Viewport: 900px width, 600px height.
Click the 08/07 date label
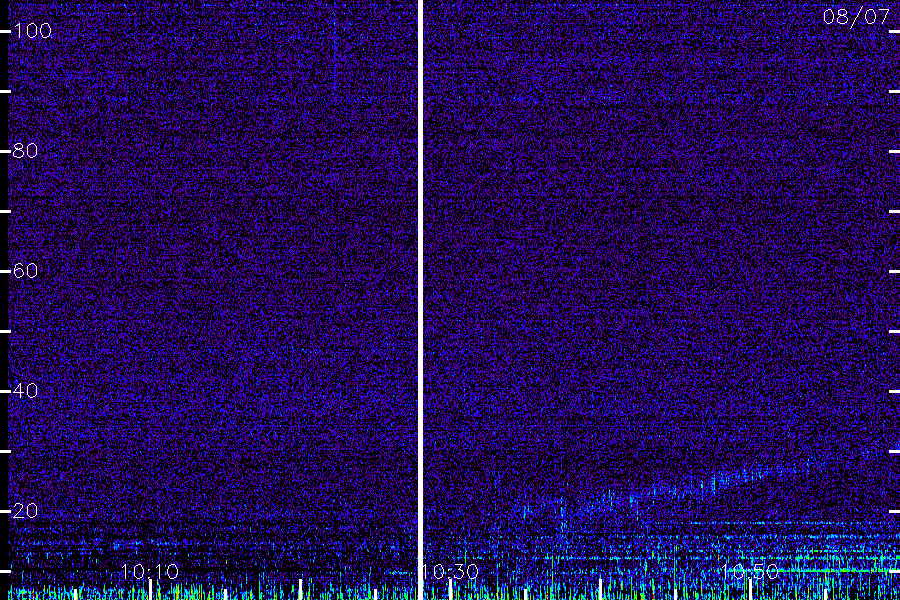point(856,17)
